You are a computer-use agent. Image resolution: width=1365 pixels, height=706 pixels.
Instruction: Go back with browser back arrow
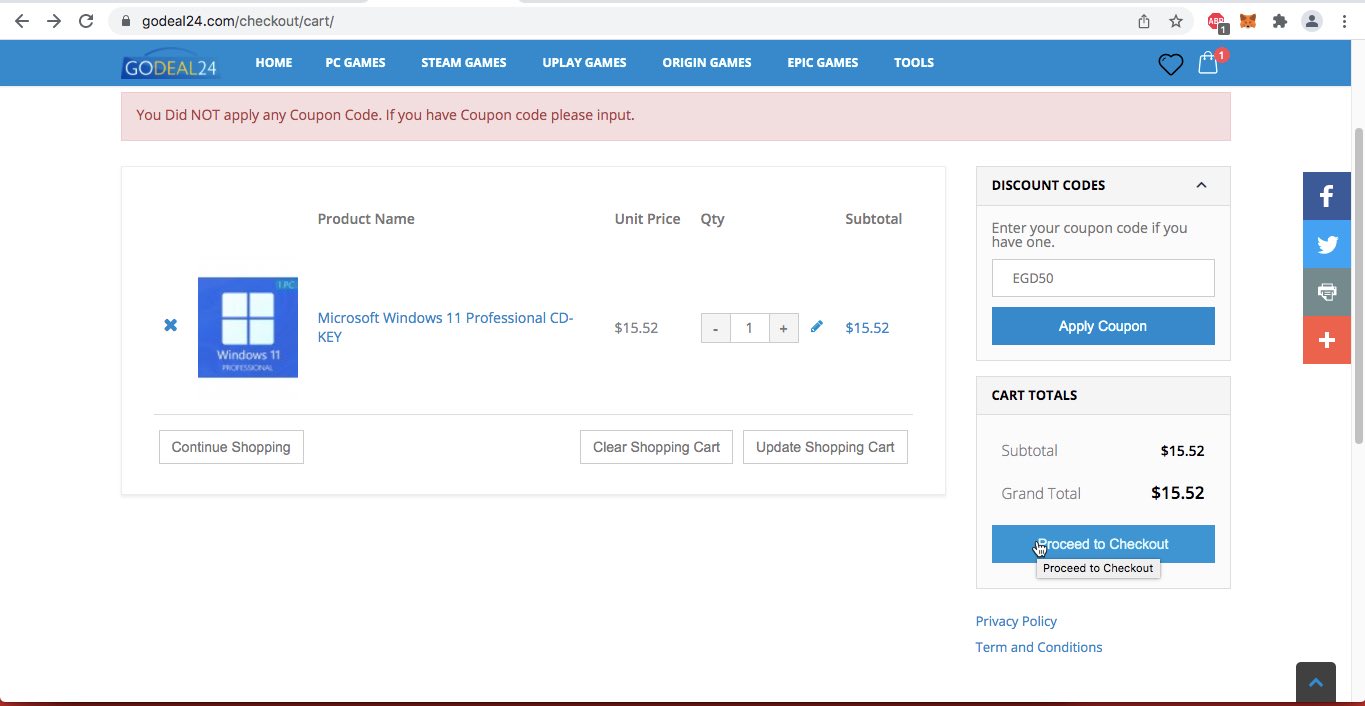21,21
